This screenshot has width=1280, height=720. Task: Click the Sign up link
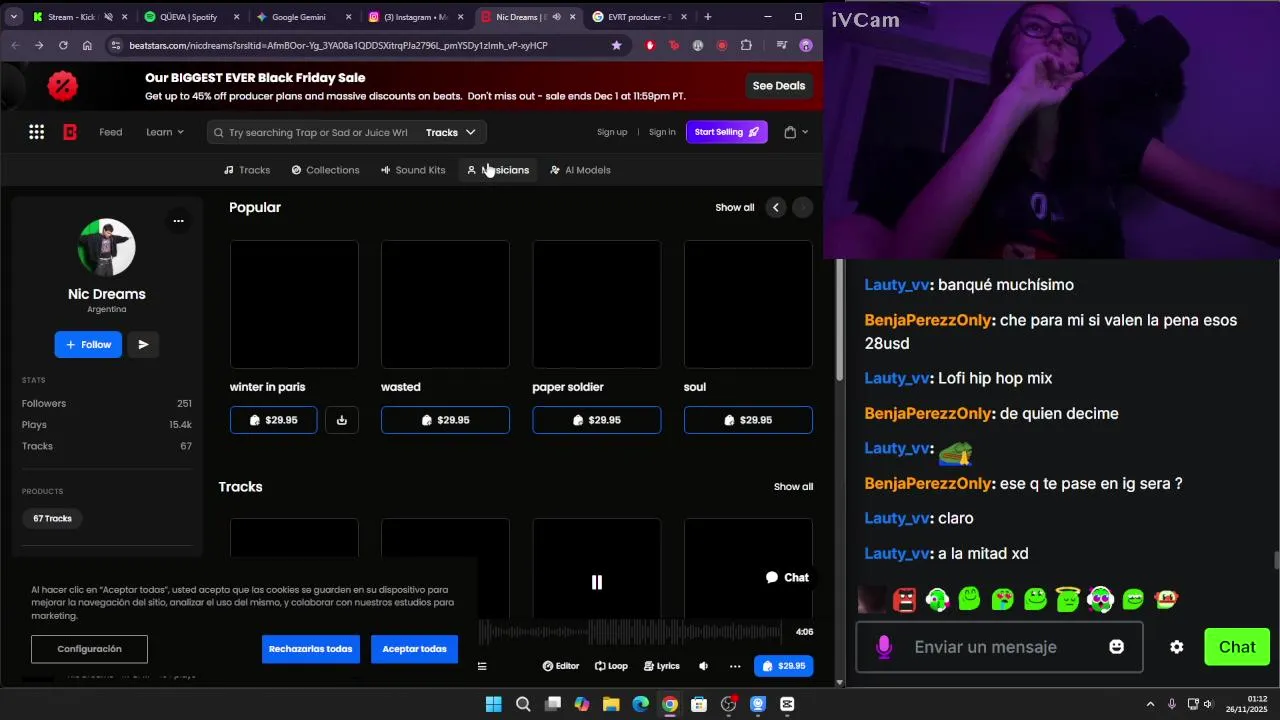click(612, 132)
